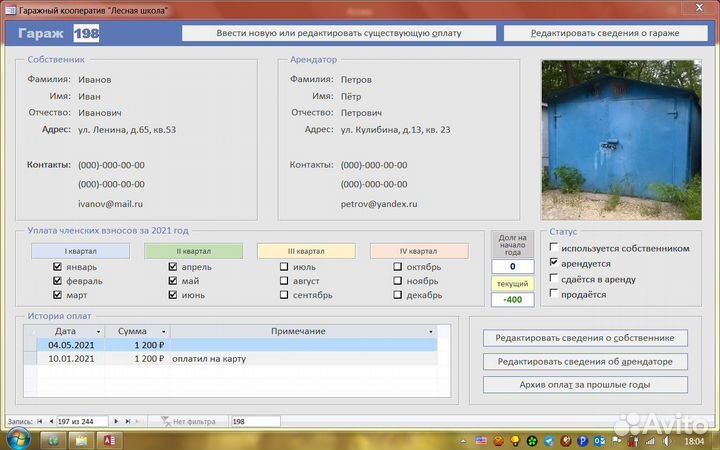The image size is (720, 450).
Task: Open 'Сумма' column filter dropdown
Action: coord(163,331)
